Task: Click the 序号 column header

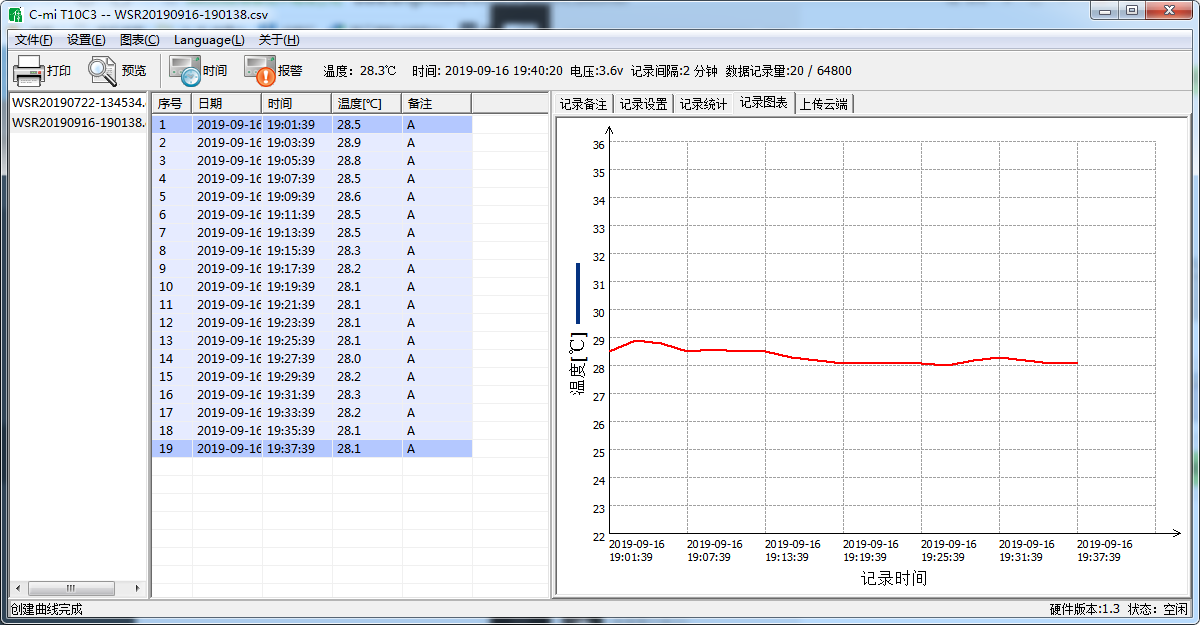Action: [171, 103]
